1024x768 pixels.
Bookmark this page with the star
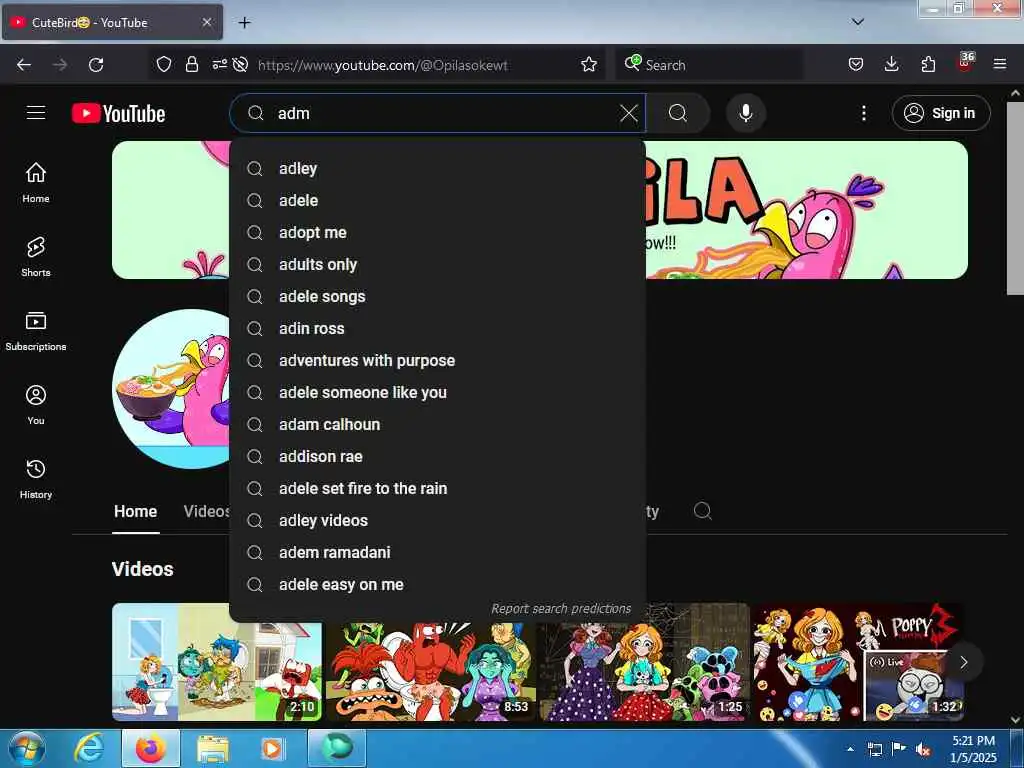588,64
